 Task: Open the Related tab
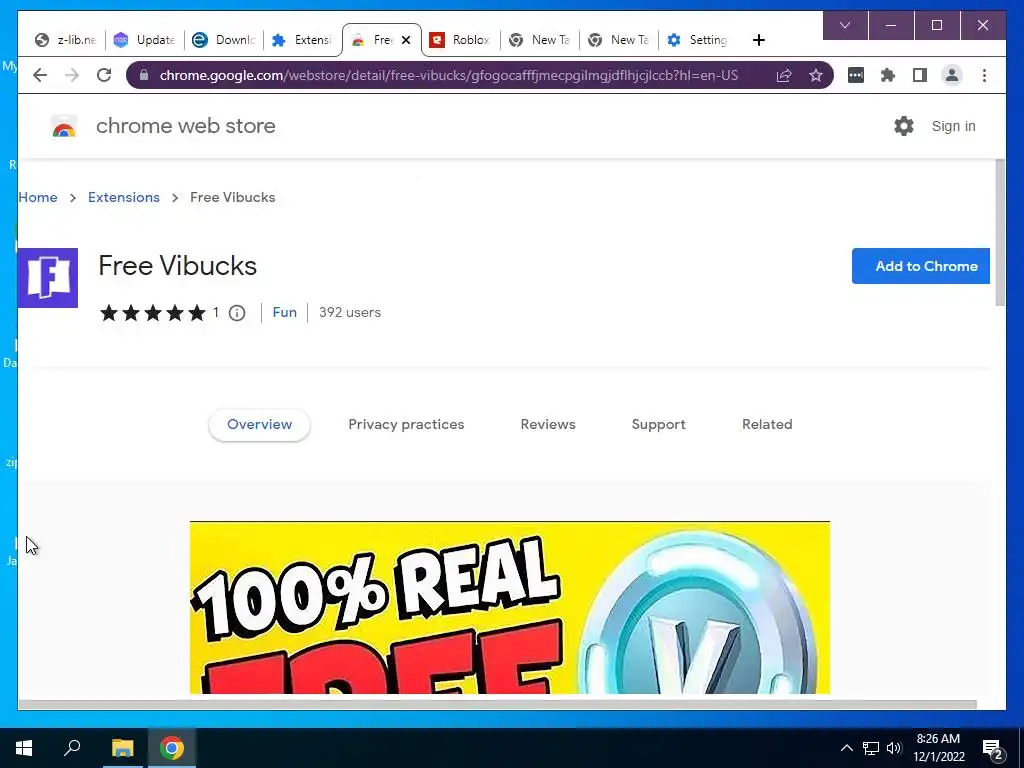(x=767, y=424)
